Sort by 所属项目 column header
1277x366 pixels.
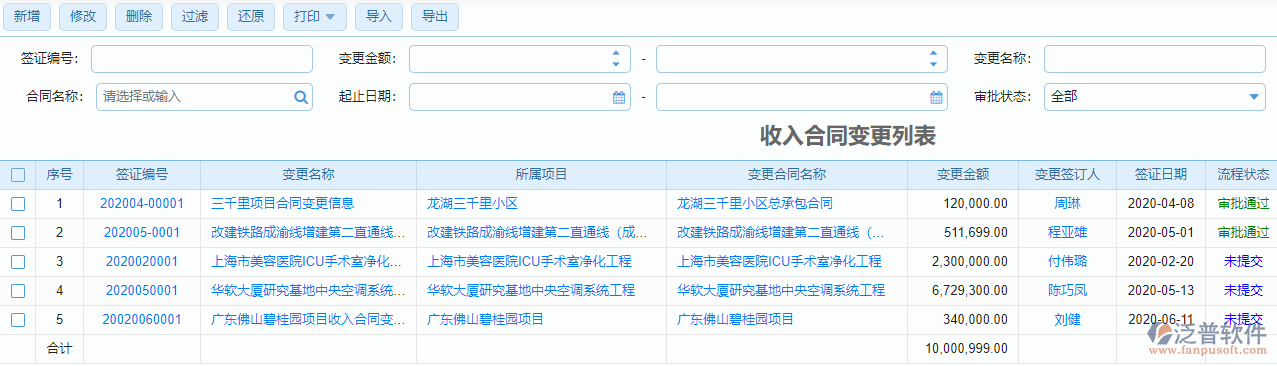[x=542, y=175]
